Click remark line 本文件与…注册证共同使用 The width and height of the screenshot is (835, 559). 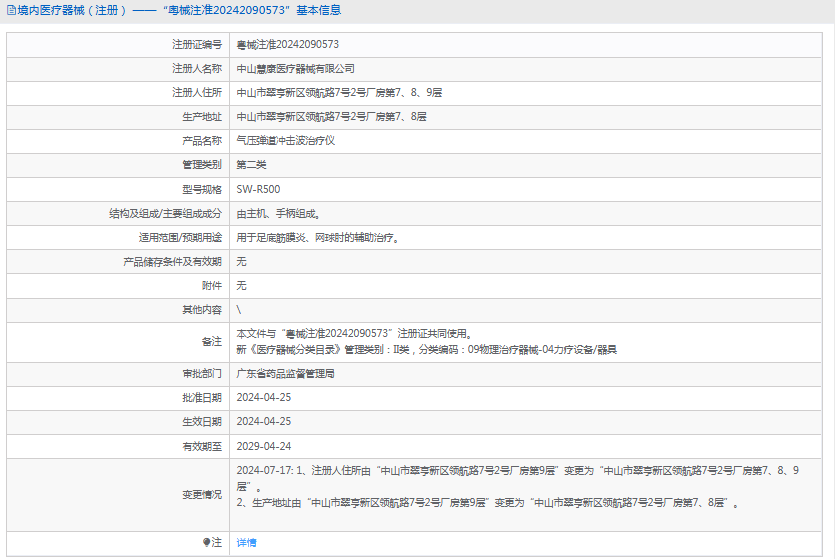tap(354, 334)
